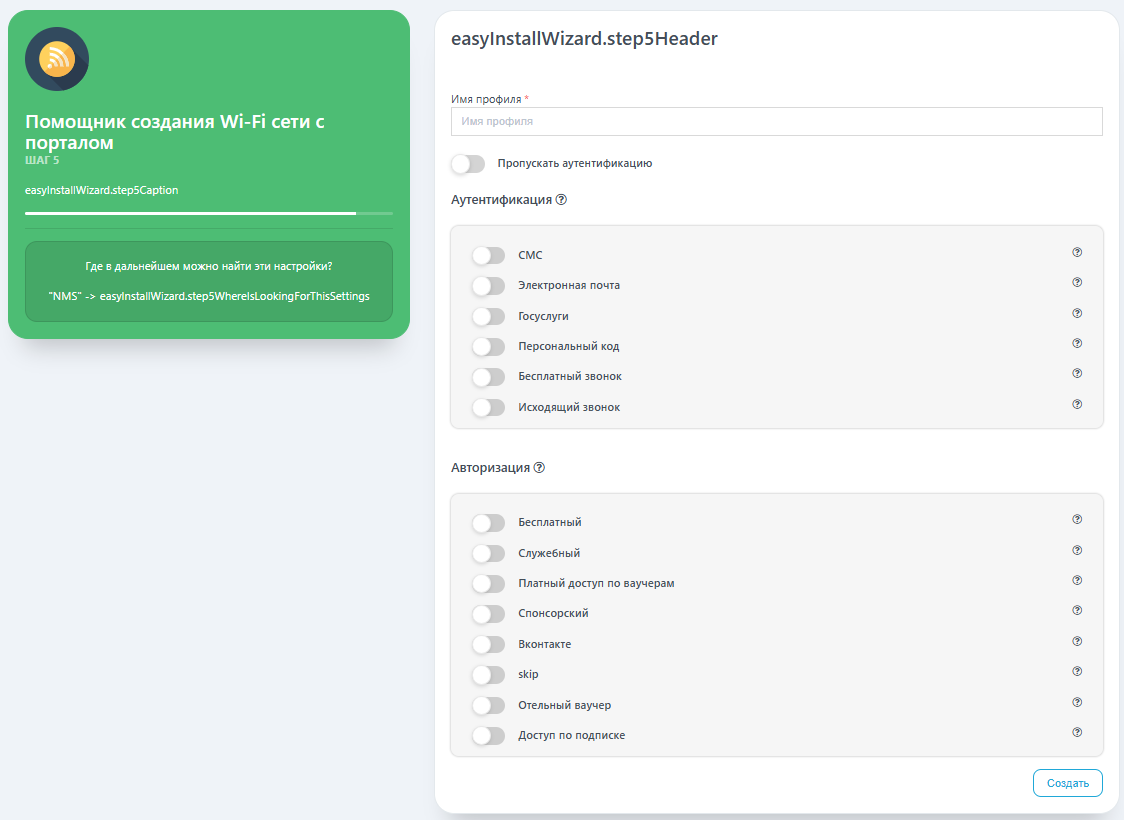The image size is (1124, 820).
Task: Show help for Служебный authorization
Action: point(1077,550)
